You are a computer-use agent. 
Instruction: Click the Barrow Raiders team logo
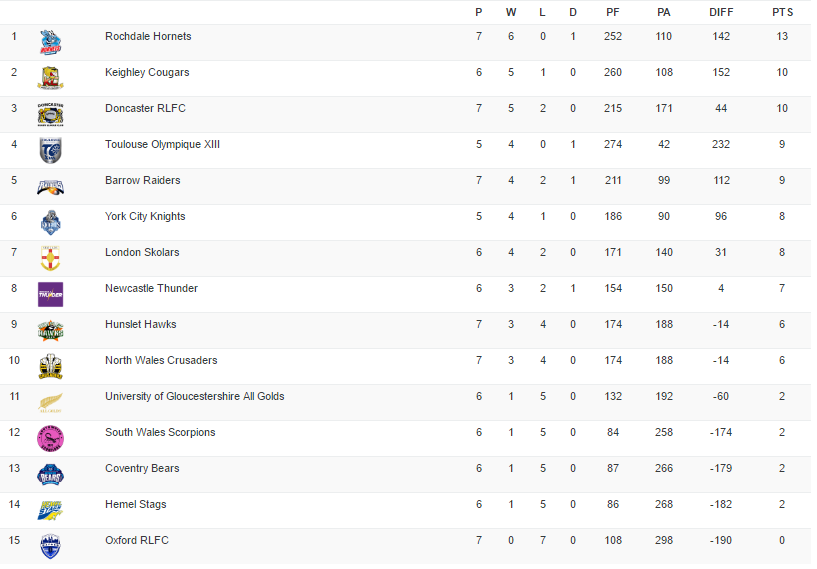click(51, 186)
